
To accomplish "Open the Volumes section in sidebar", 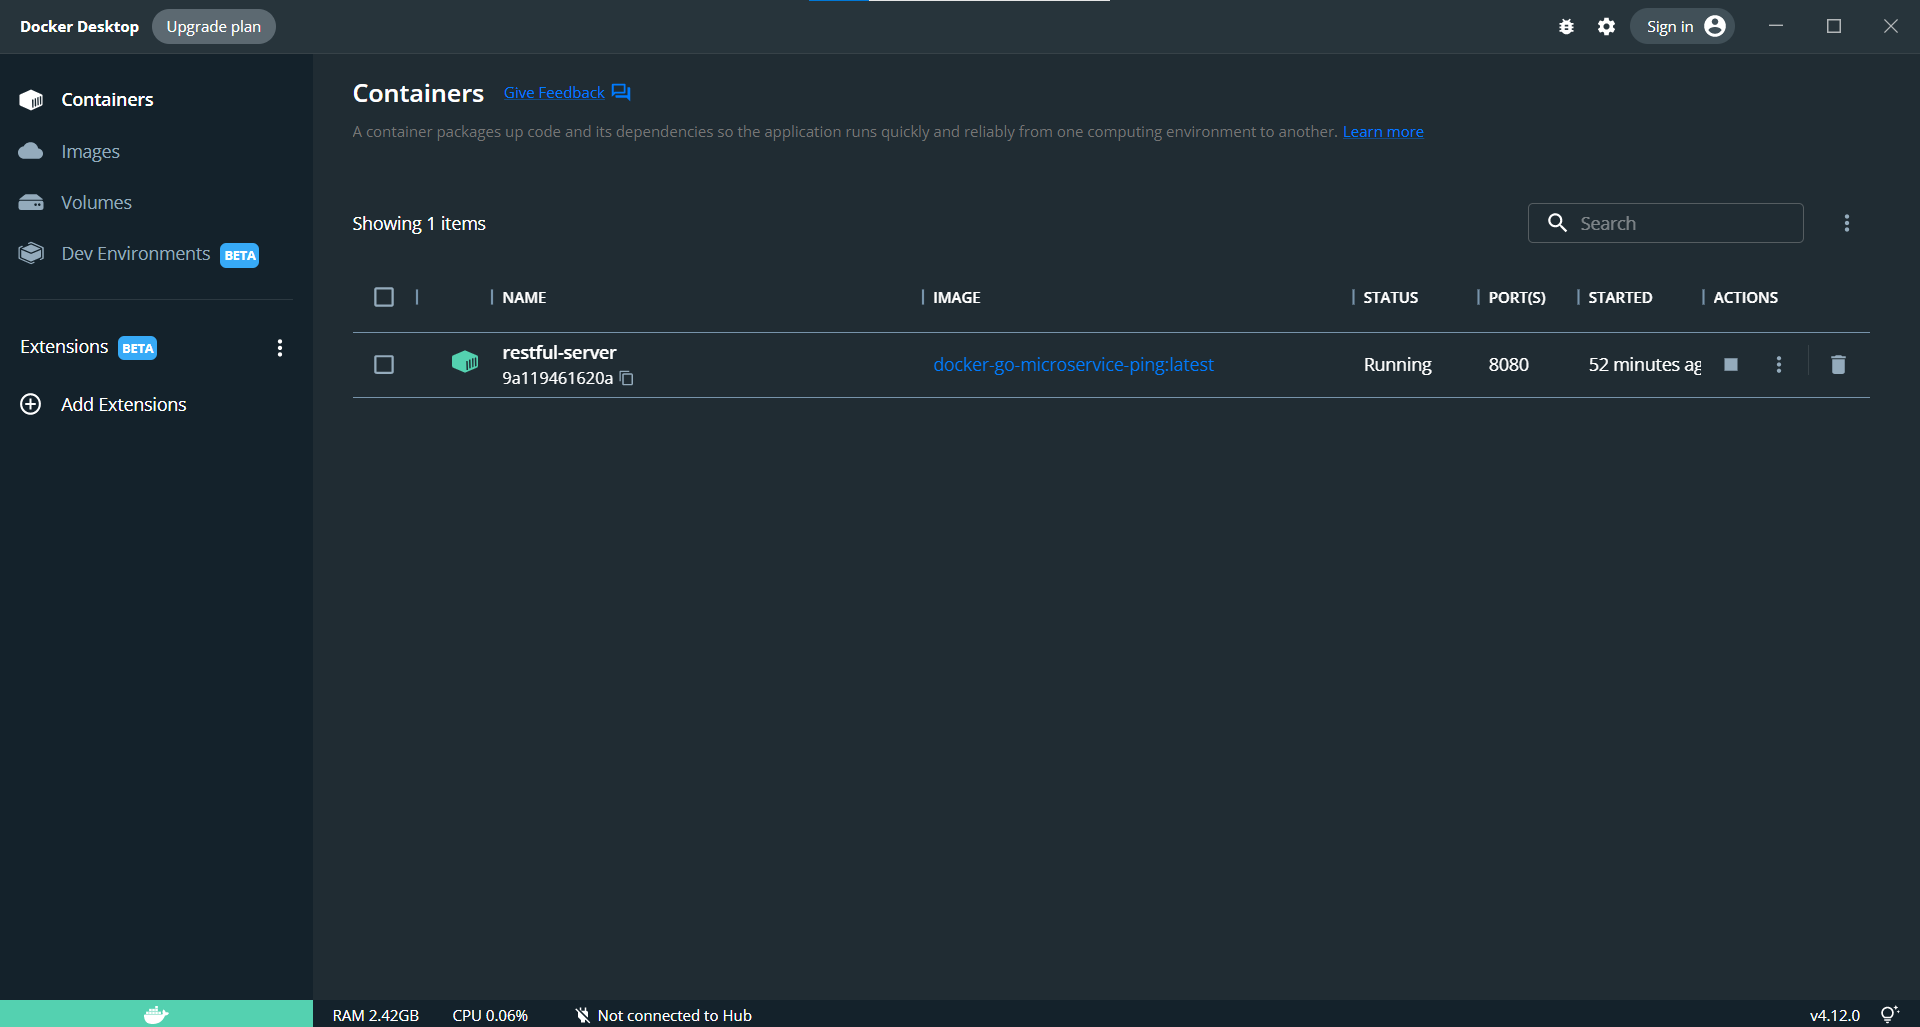I will 95,202.
